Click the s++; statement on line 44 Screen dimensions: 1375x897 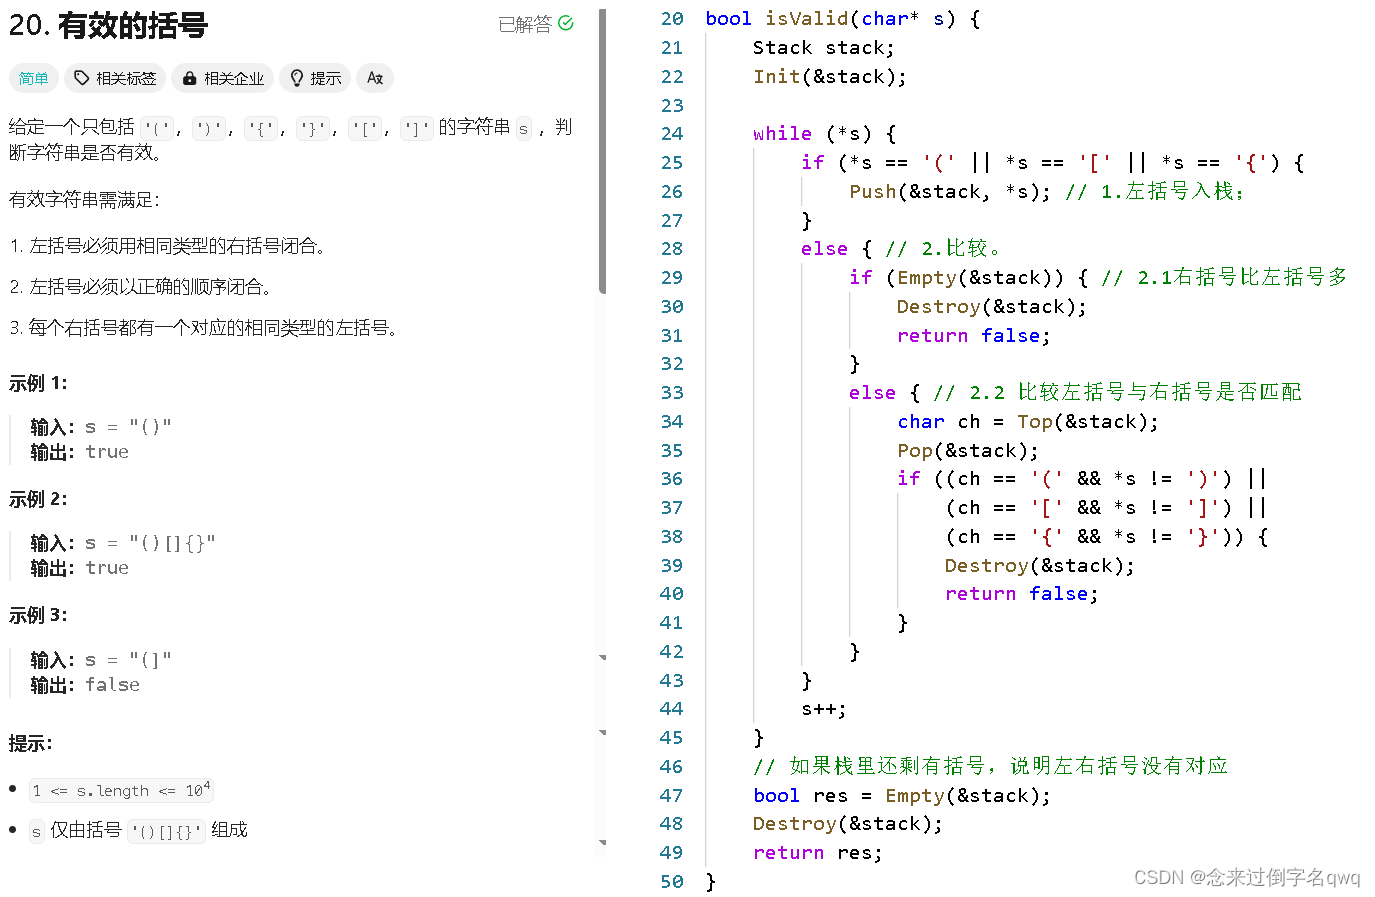coord(824,709)
